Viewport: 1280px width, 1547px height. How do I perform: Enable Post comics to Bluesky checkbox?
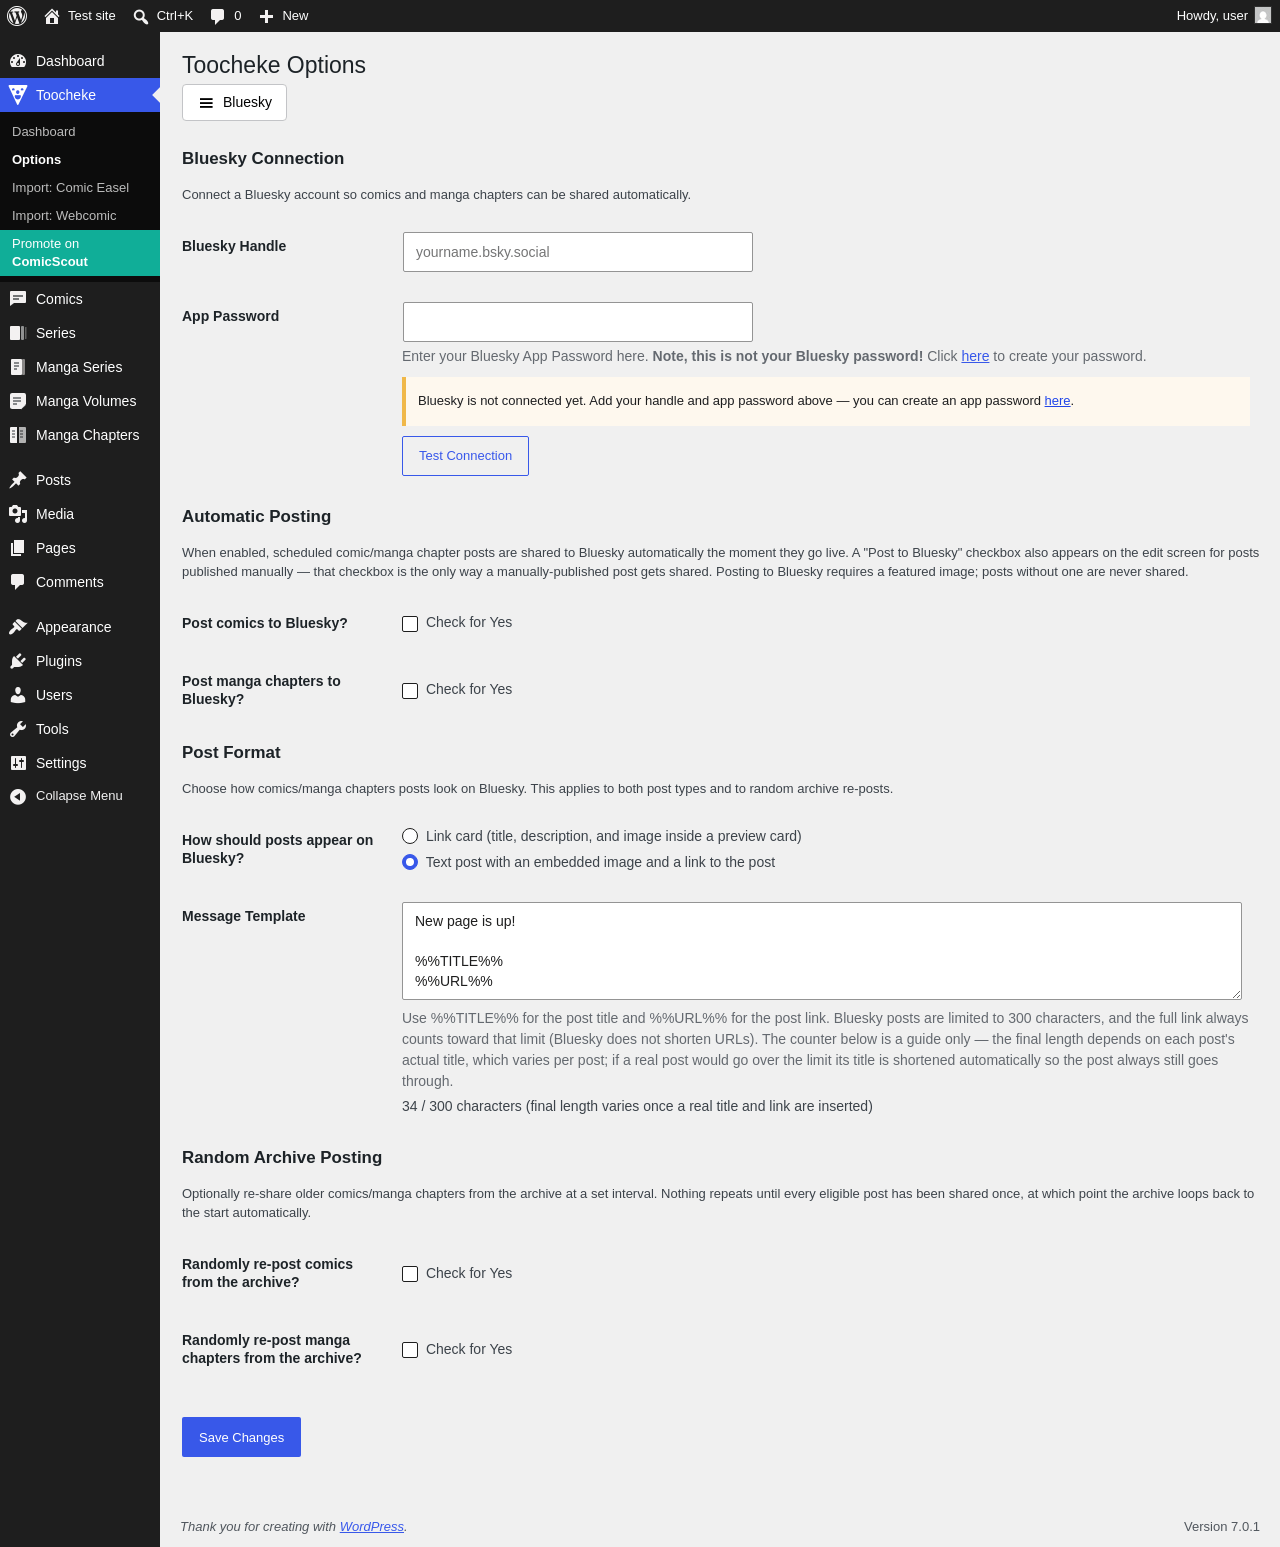click(x=410, y=624)
